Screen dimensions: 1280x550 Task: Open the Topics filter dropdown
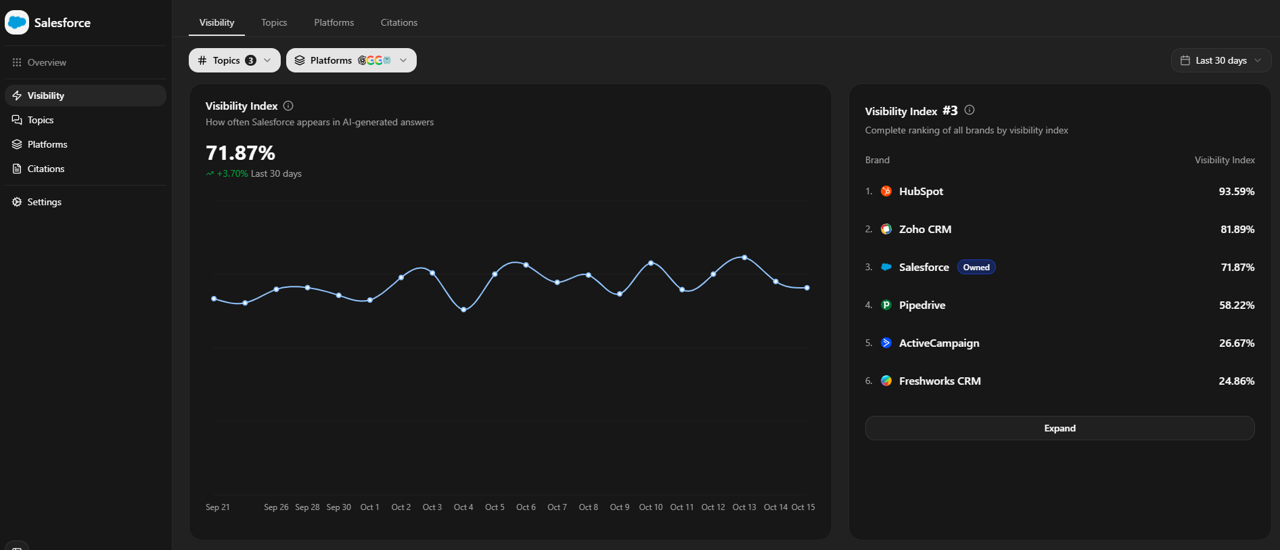point(234,60)
